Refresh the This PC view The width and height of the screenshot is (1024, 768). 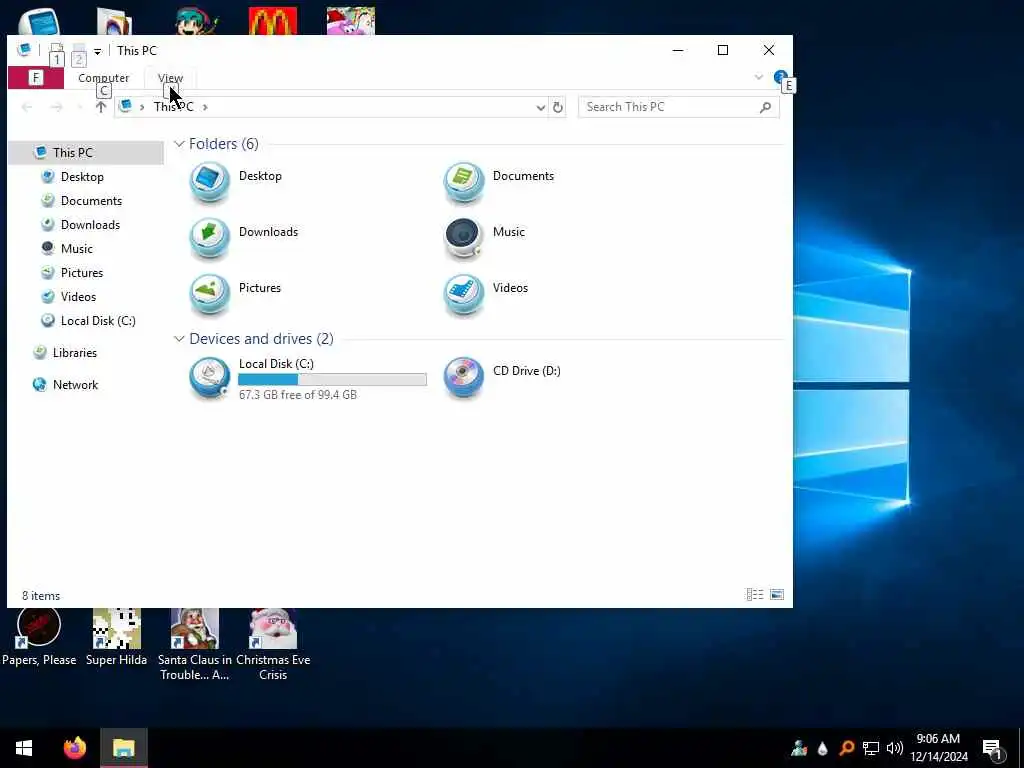tap(558, 107)
